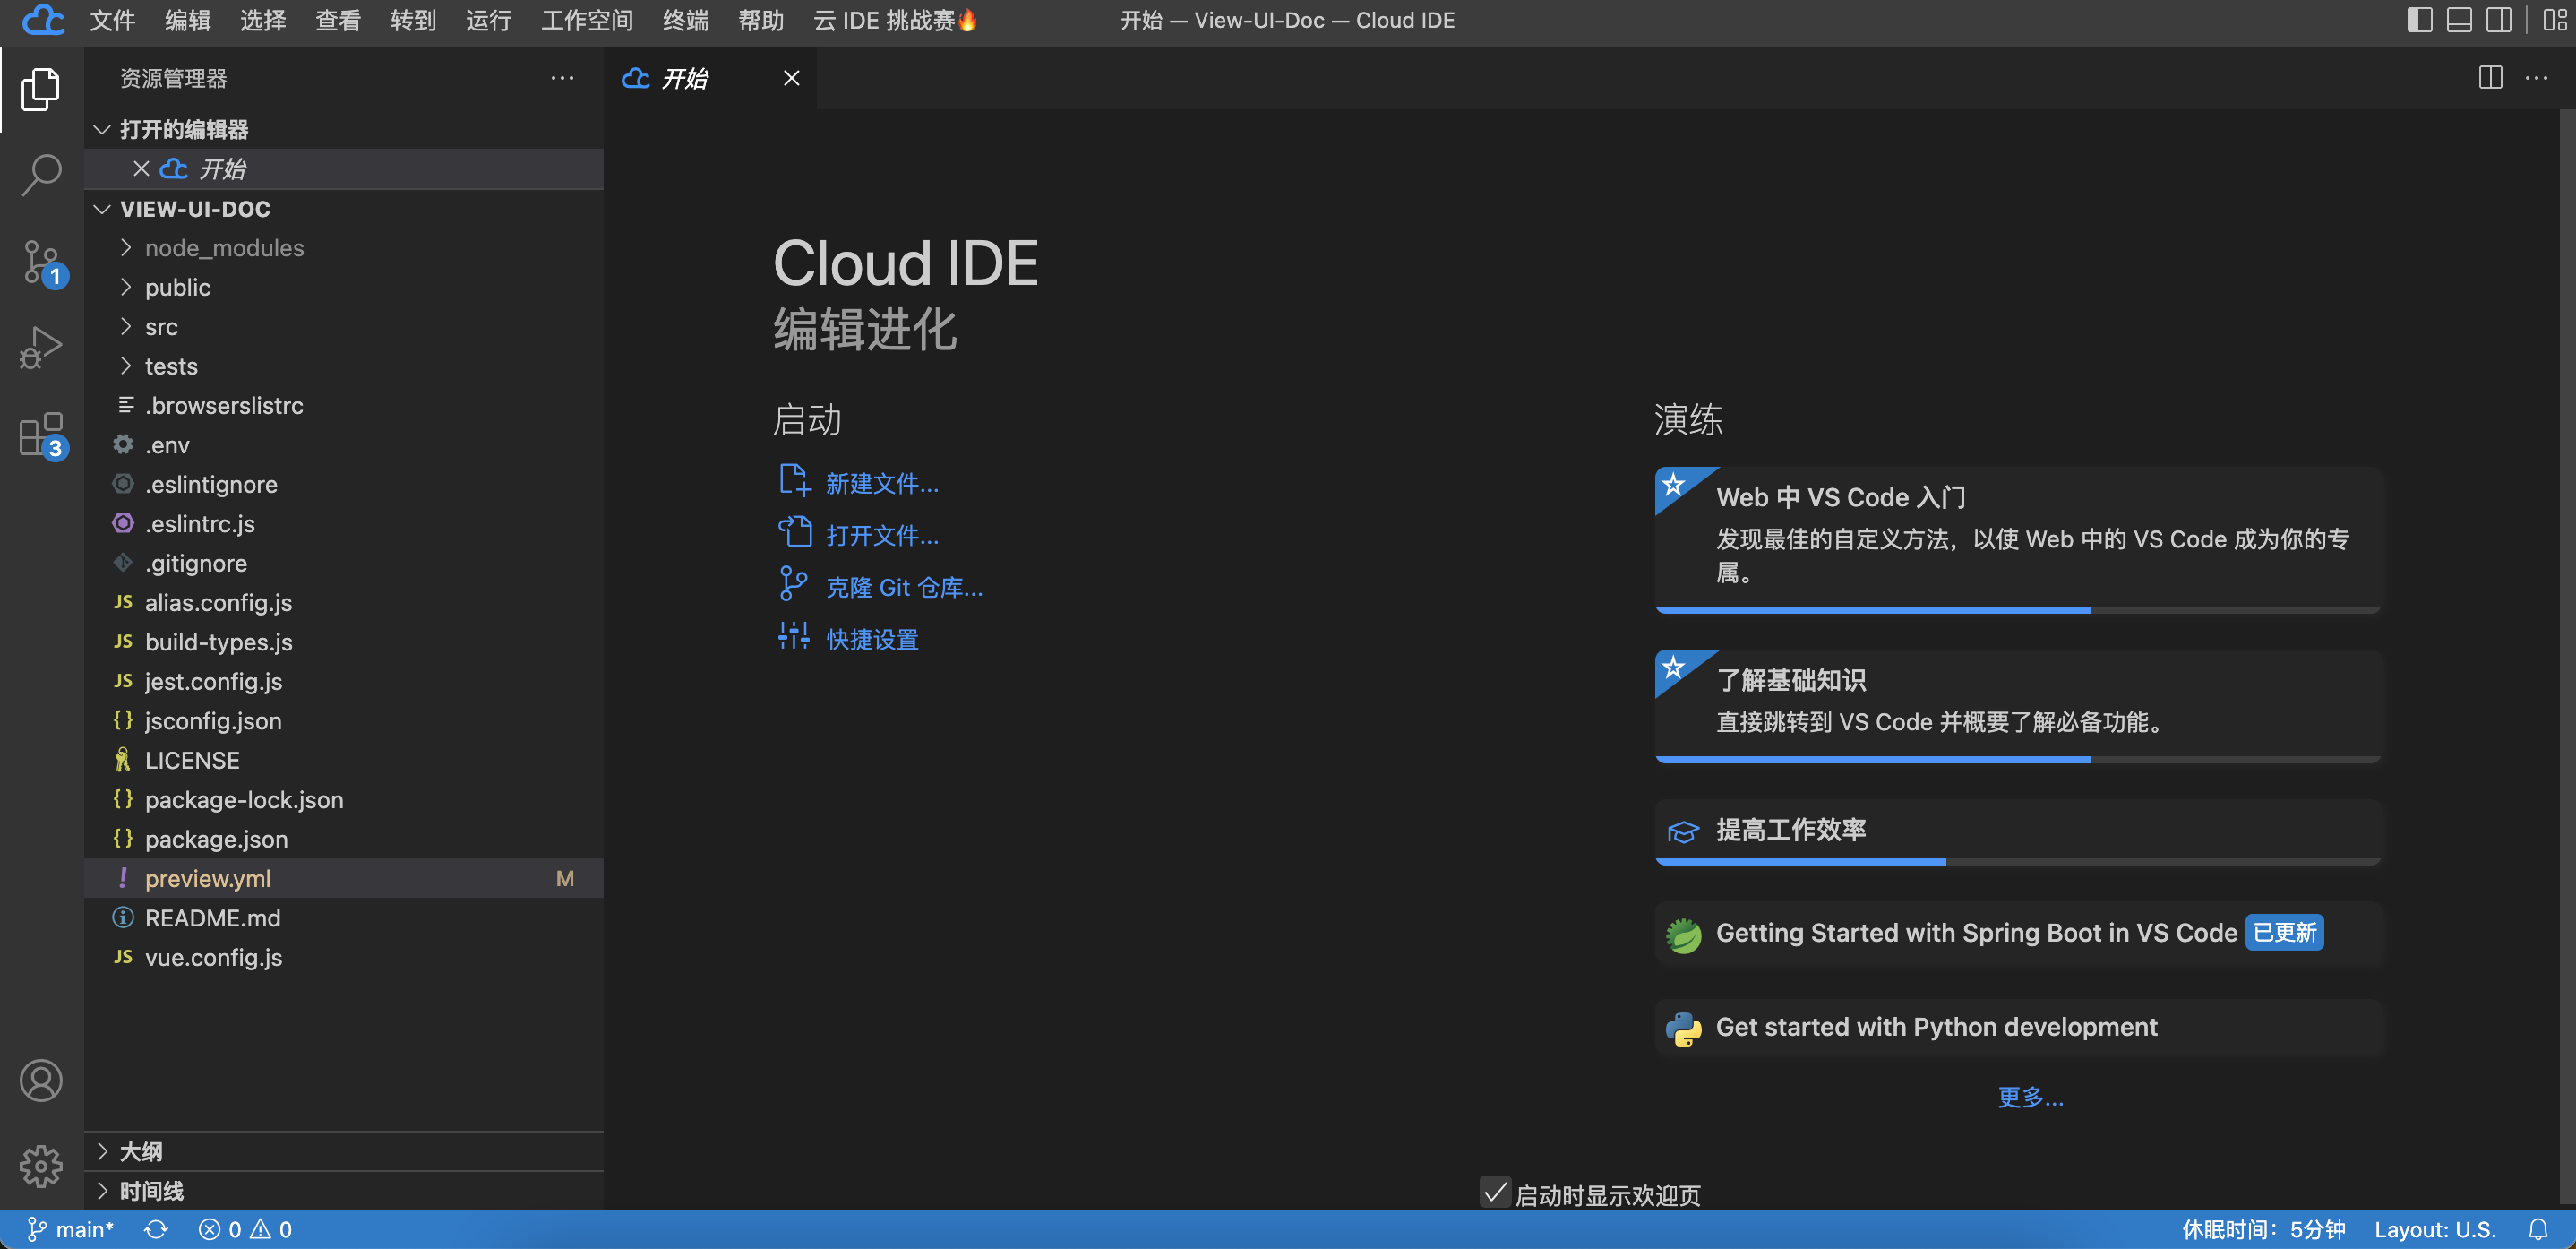Open preview.yml in the file tree

click(344, 879)
